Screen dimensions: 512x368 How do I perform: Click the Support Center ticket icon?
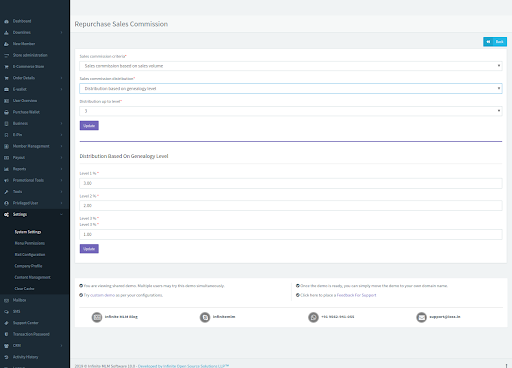click(x=6, y=323)
